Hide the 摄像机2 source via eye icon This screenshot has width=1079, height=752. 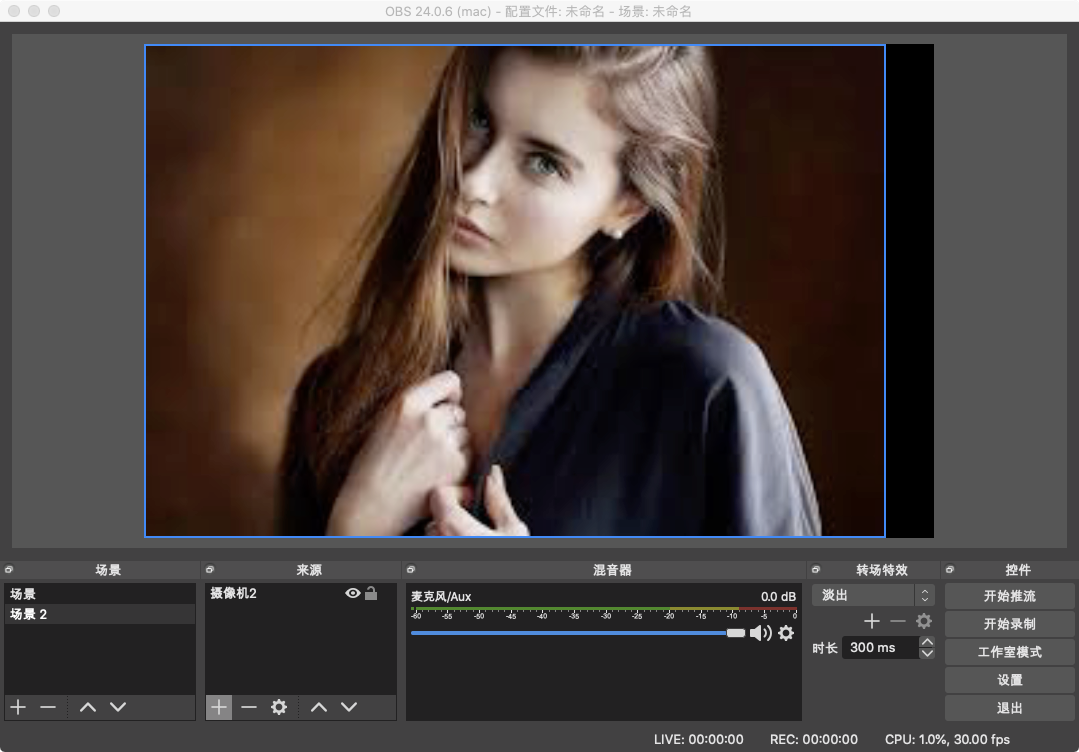[x=352, y=593]
